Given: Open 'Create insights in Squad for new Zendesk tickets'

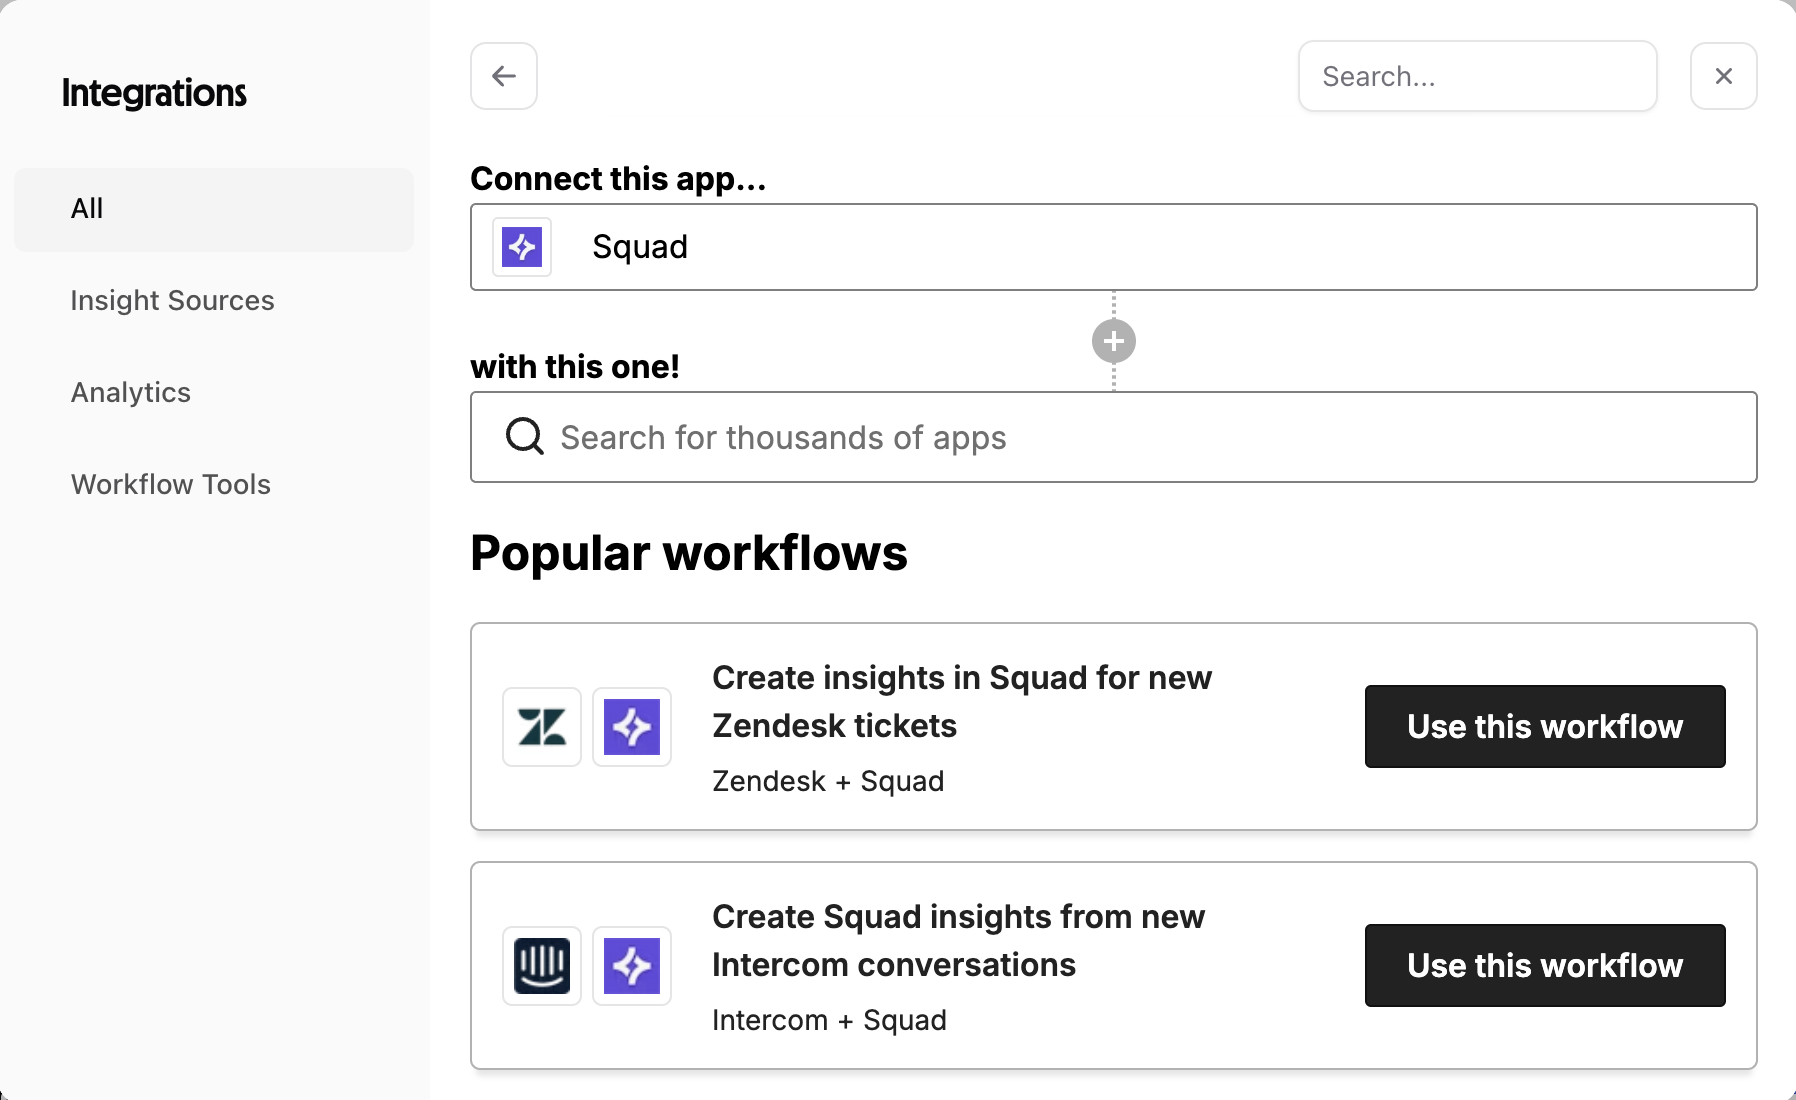Looking at the screenshot, I should (x=962, y=702).
